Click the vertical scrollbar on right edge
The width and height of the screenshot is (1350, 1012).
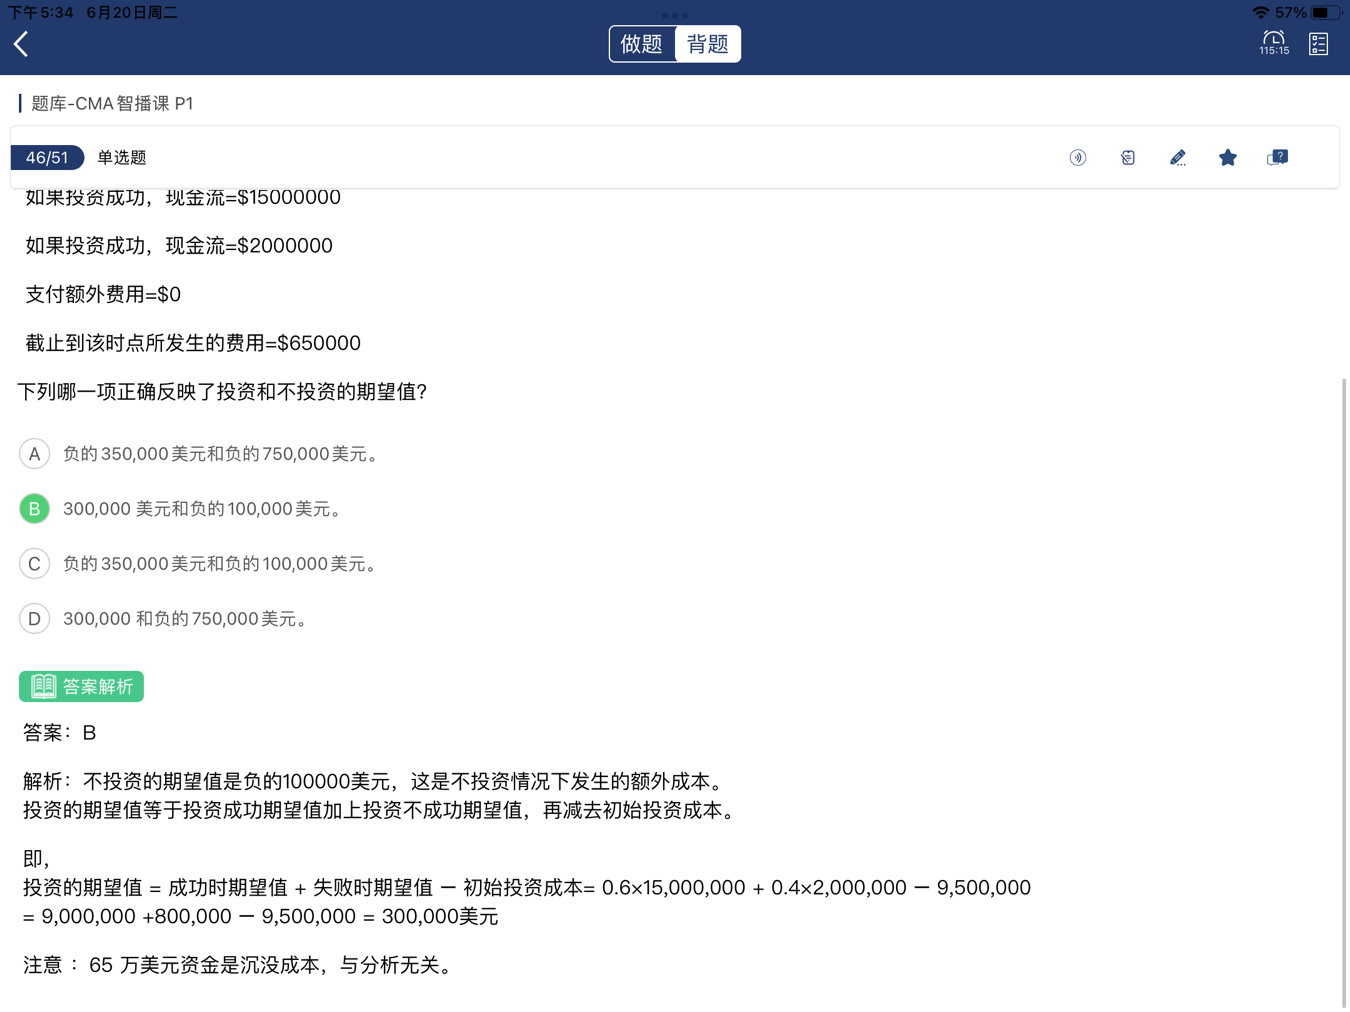1343,690
